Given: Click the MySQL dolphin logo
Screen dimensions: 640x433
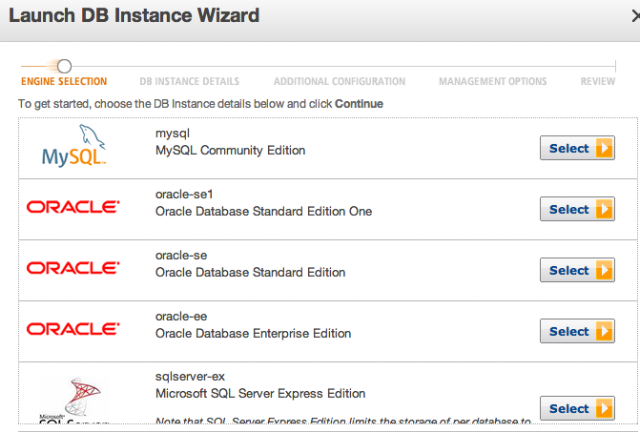Looking at the screenshot, I should pyautogui.click(x=74, y=146).
